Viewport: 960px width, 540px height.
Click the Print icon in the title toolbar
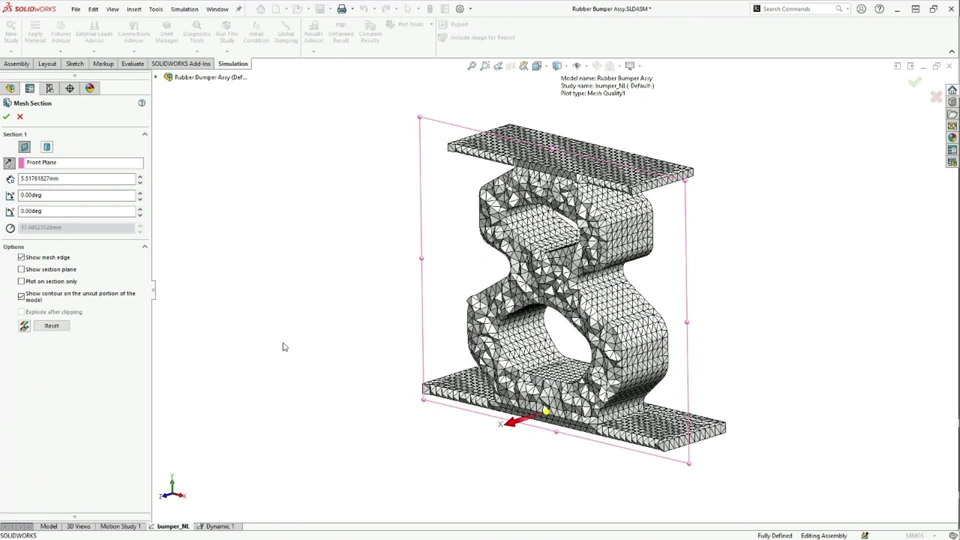pyautogui.click(x=342, y=9)
